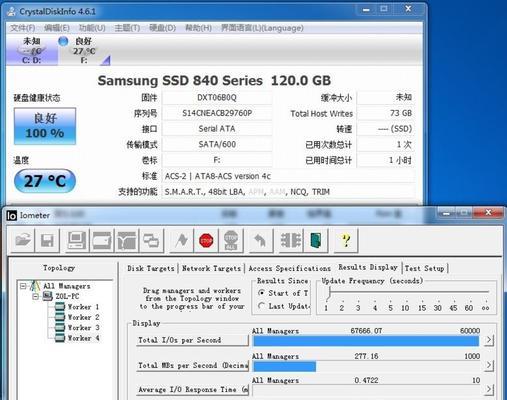Stop the current test with red stop sign
The height and width of the screenshot is (400, 507).
click(x=206, y=240)
